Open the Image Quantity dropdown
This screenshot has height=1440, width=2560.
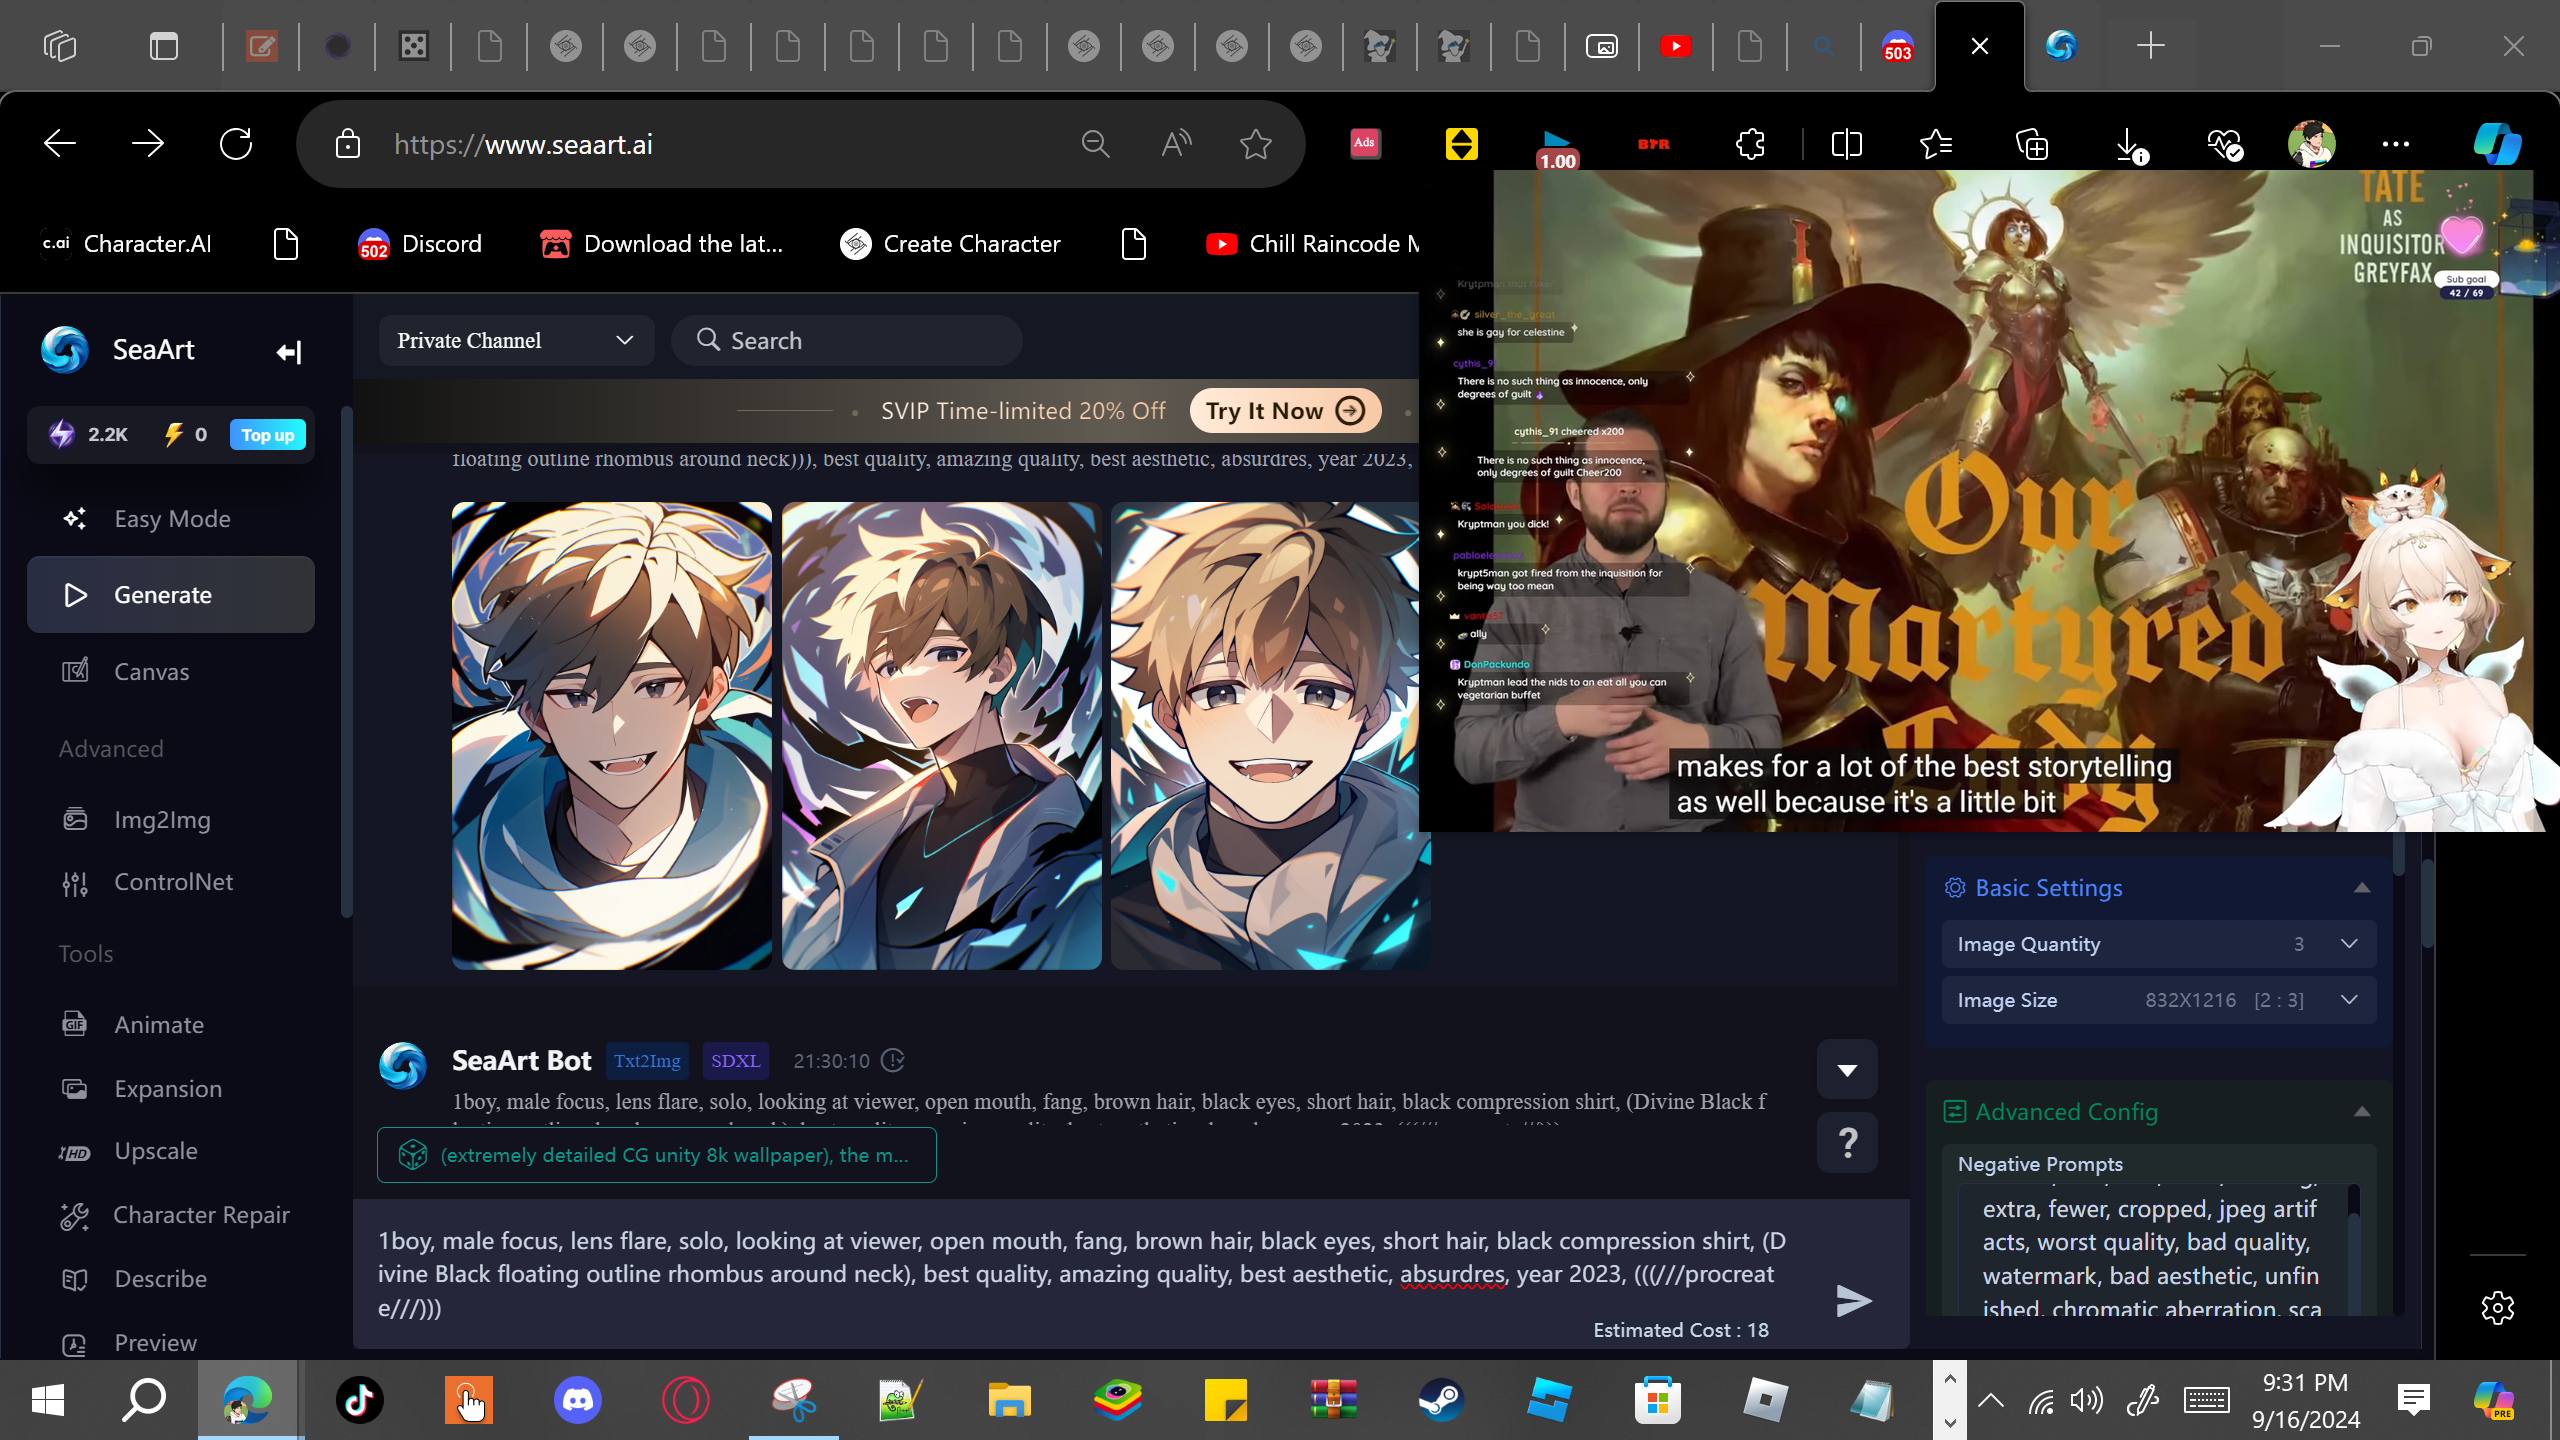point(2158,944)
